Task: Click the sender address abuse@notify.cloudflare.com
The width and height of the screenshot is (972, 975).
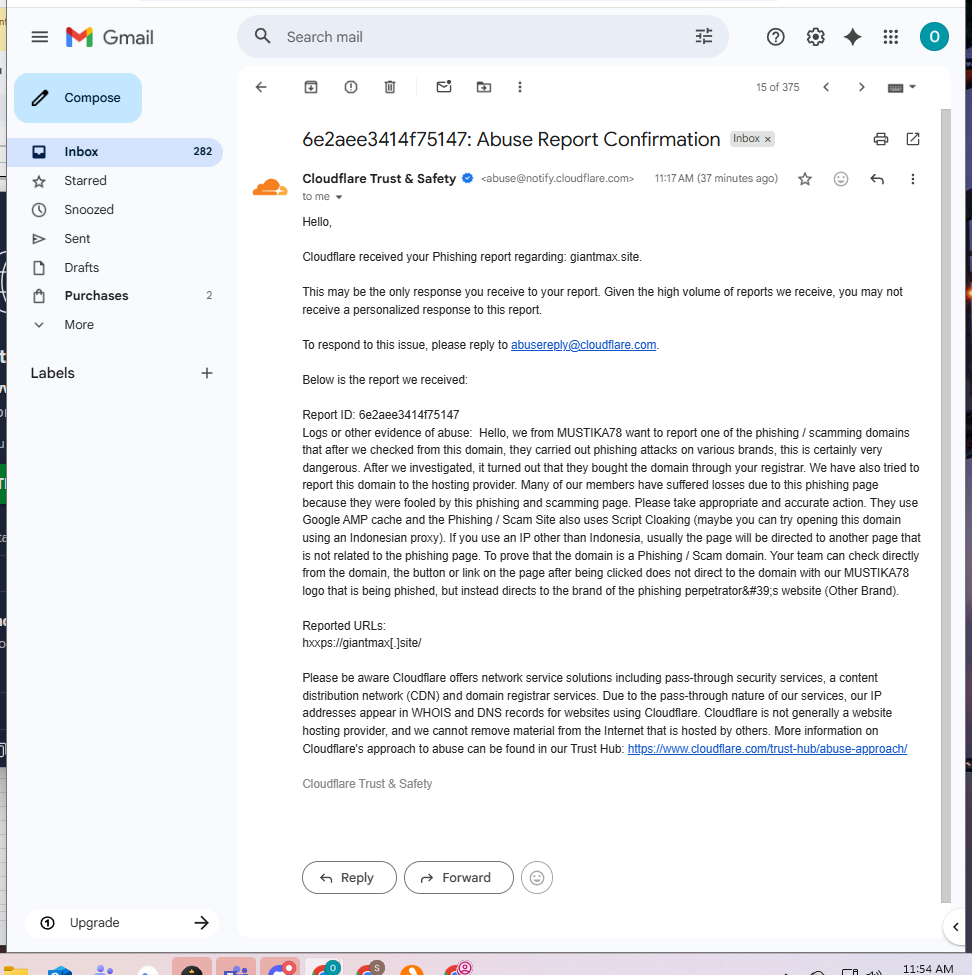Action: click(557, 178)
